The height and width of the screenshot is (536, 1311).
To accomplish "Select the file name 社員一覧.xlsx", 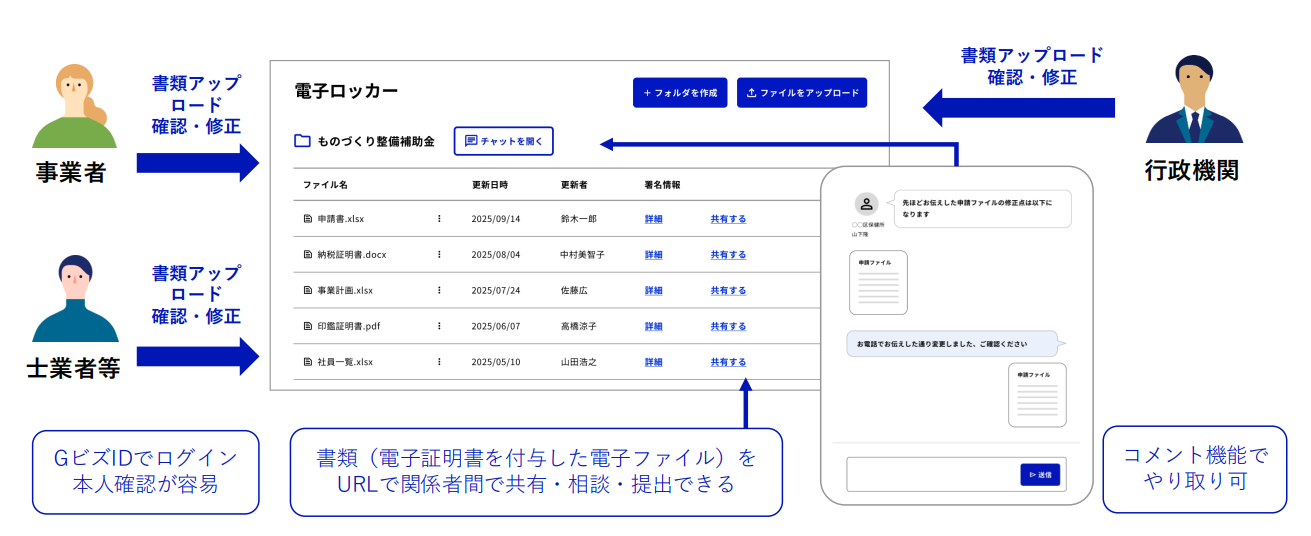I will 345,362.
